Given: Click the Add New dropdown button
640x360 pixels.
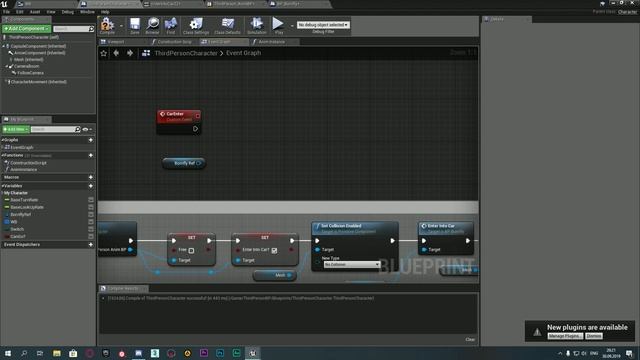Looking at the screenshot, I should pos(16,129).
